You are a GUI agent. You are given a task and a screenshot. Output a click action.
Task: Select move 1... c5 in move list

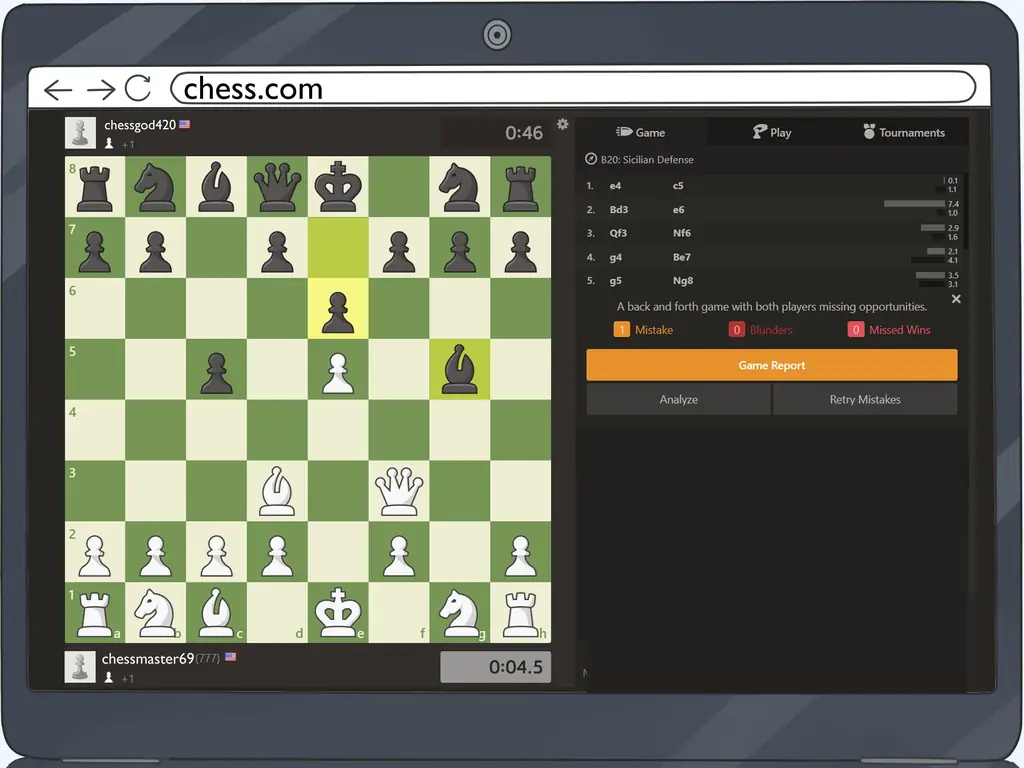pos(678,186)
